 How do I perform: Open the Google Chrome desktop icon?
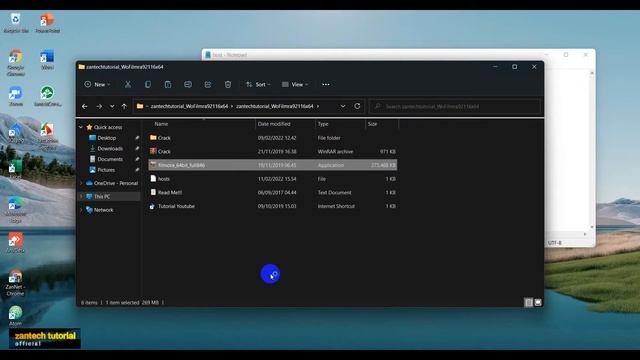16,63
